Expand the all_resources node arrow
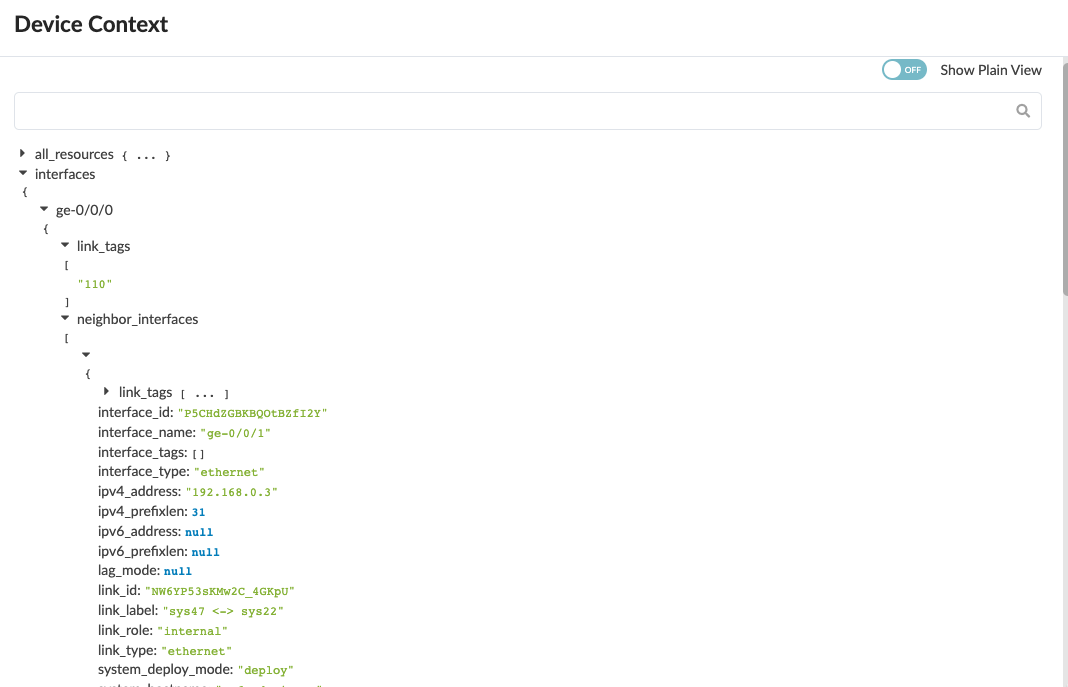The image size is (1068, 687). coord(23,154)
